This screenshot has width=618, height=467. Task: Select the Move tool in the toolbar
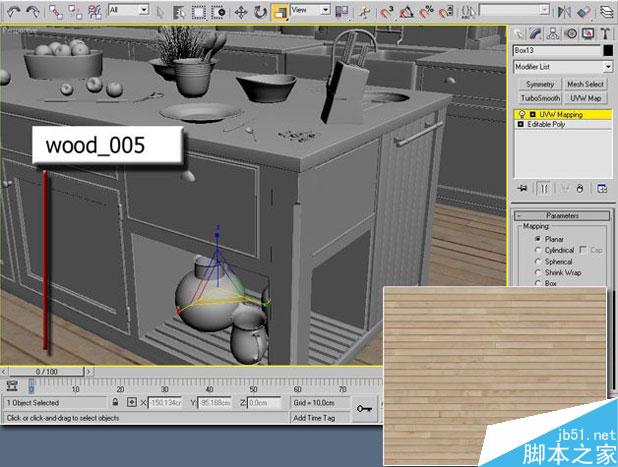(242, 12)
